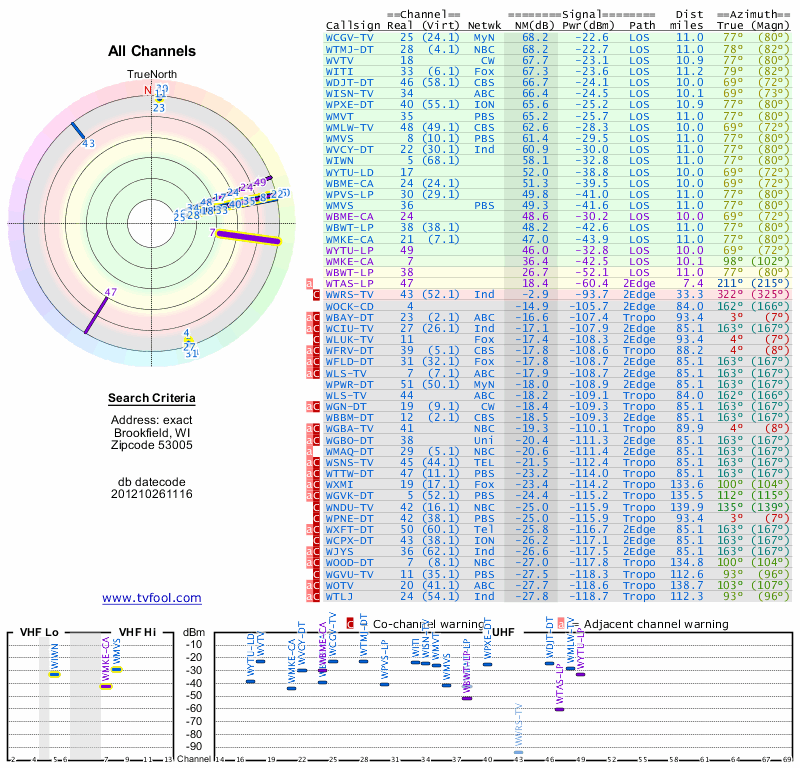800x768 pixels.
Task: Select the WOCK-CD table row
Action: 558,306
